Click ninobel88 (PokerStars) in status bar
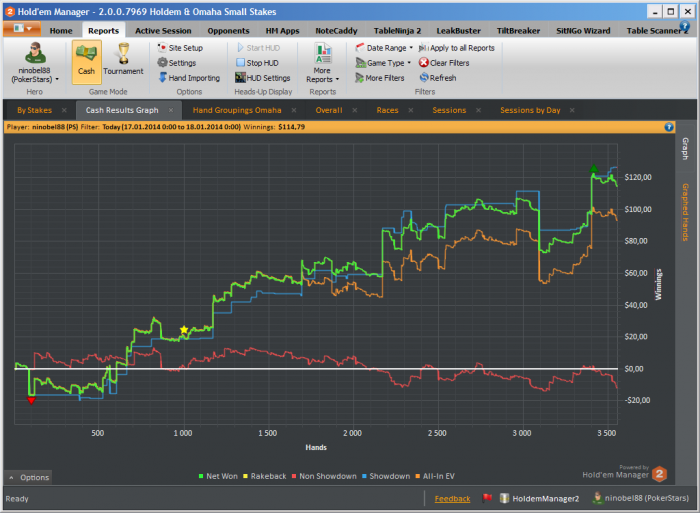The height and width of the screenshot is (513, 700). pyautogui.click(x=641, y=498)
